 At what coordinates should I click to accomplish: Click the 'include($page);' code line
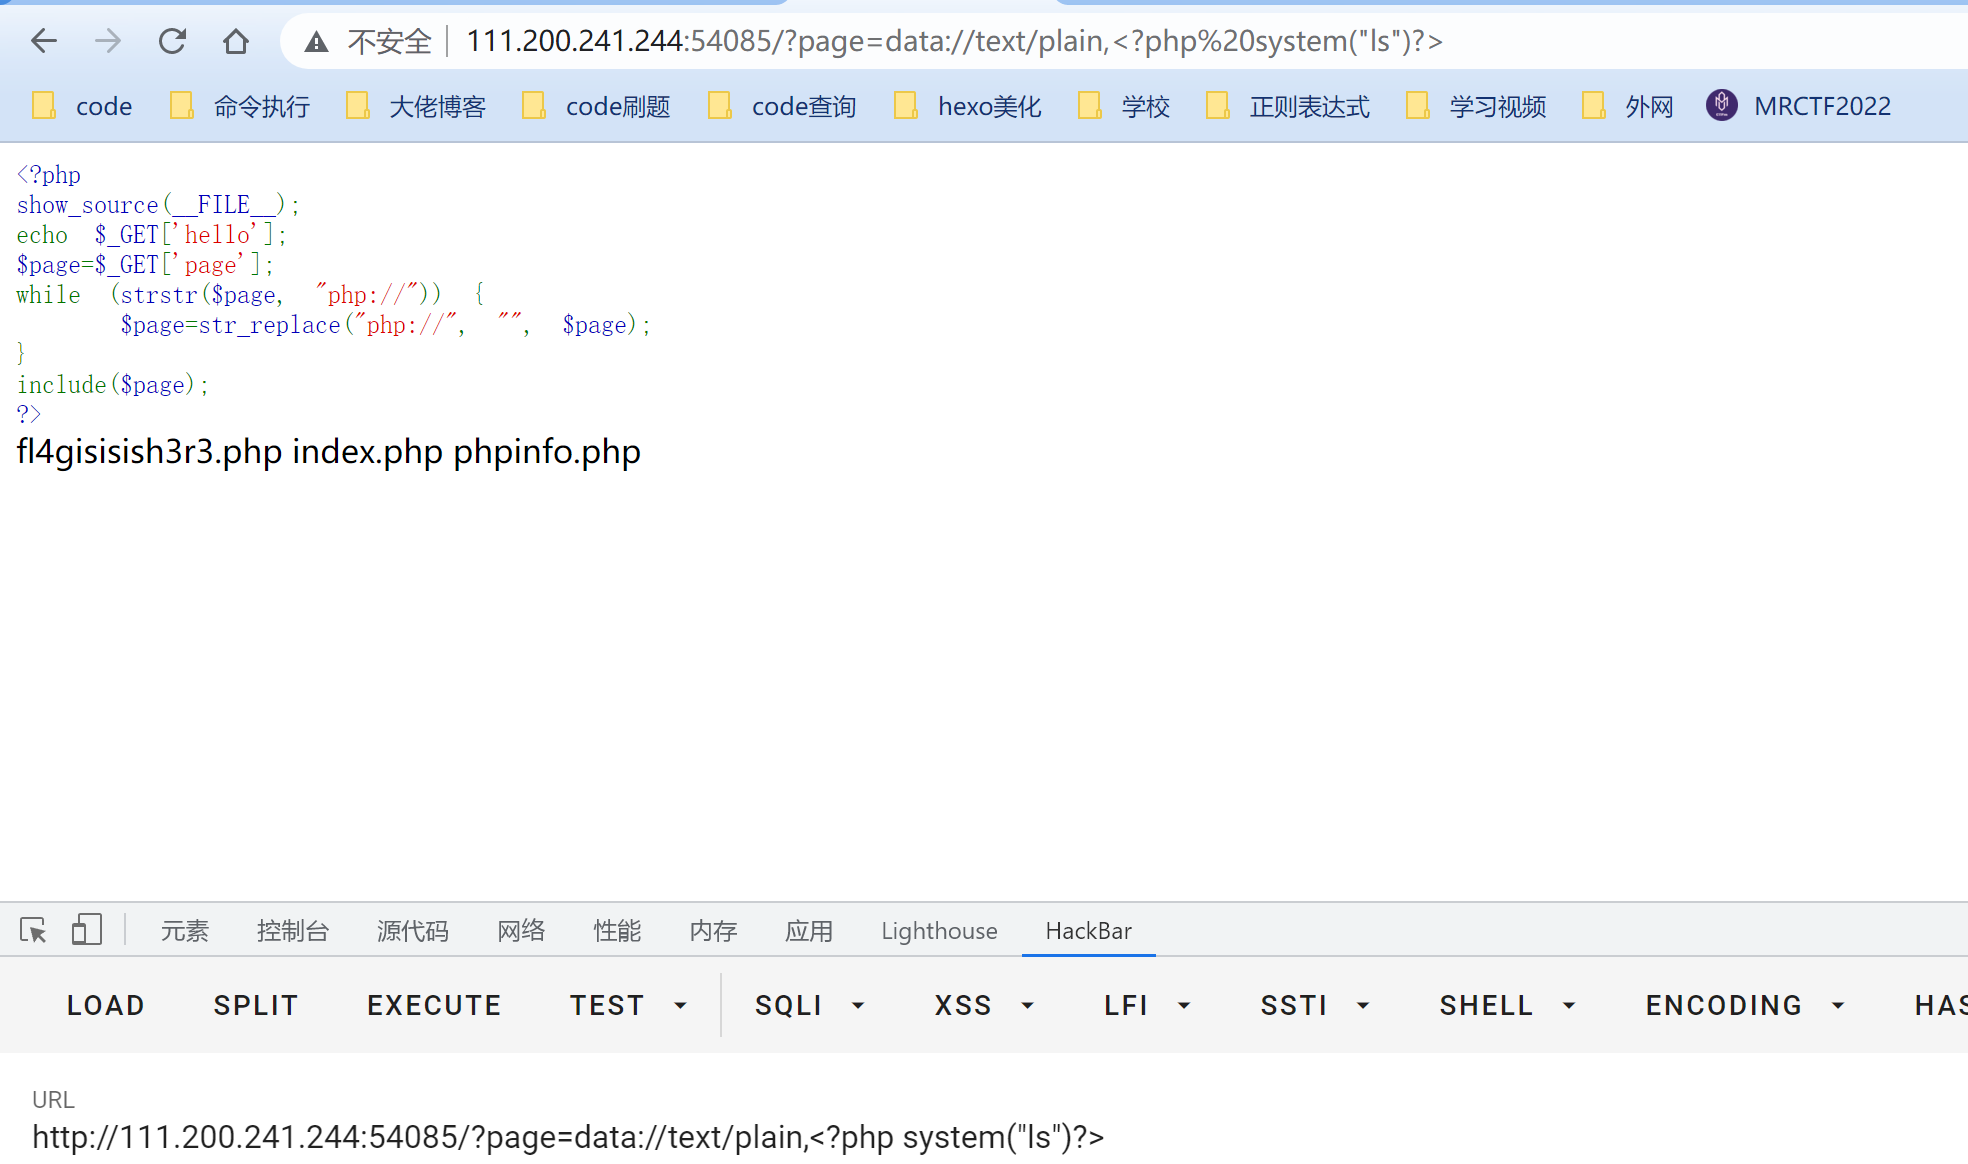coord(113,385)
